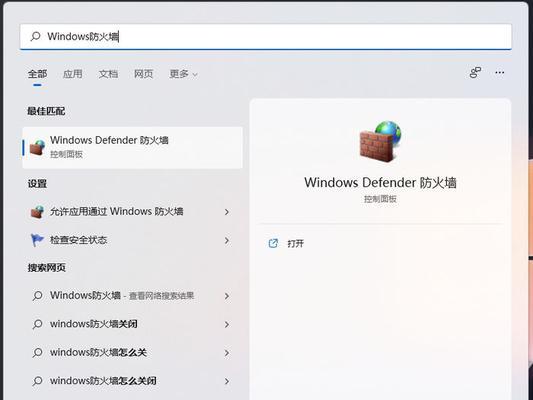Click the flag icon beside 检查安全状态
The height and width of the screenshot is (400, 533).
pos(37,240)
